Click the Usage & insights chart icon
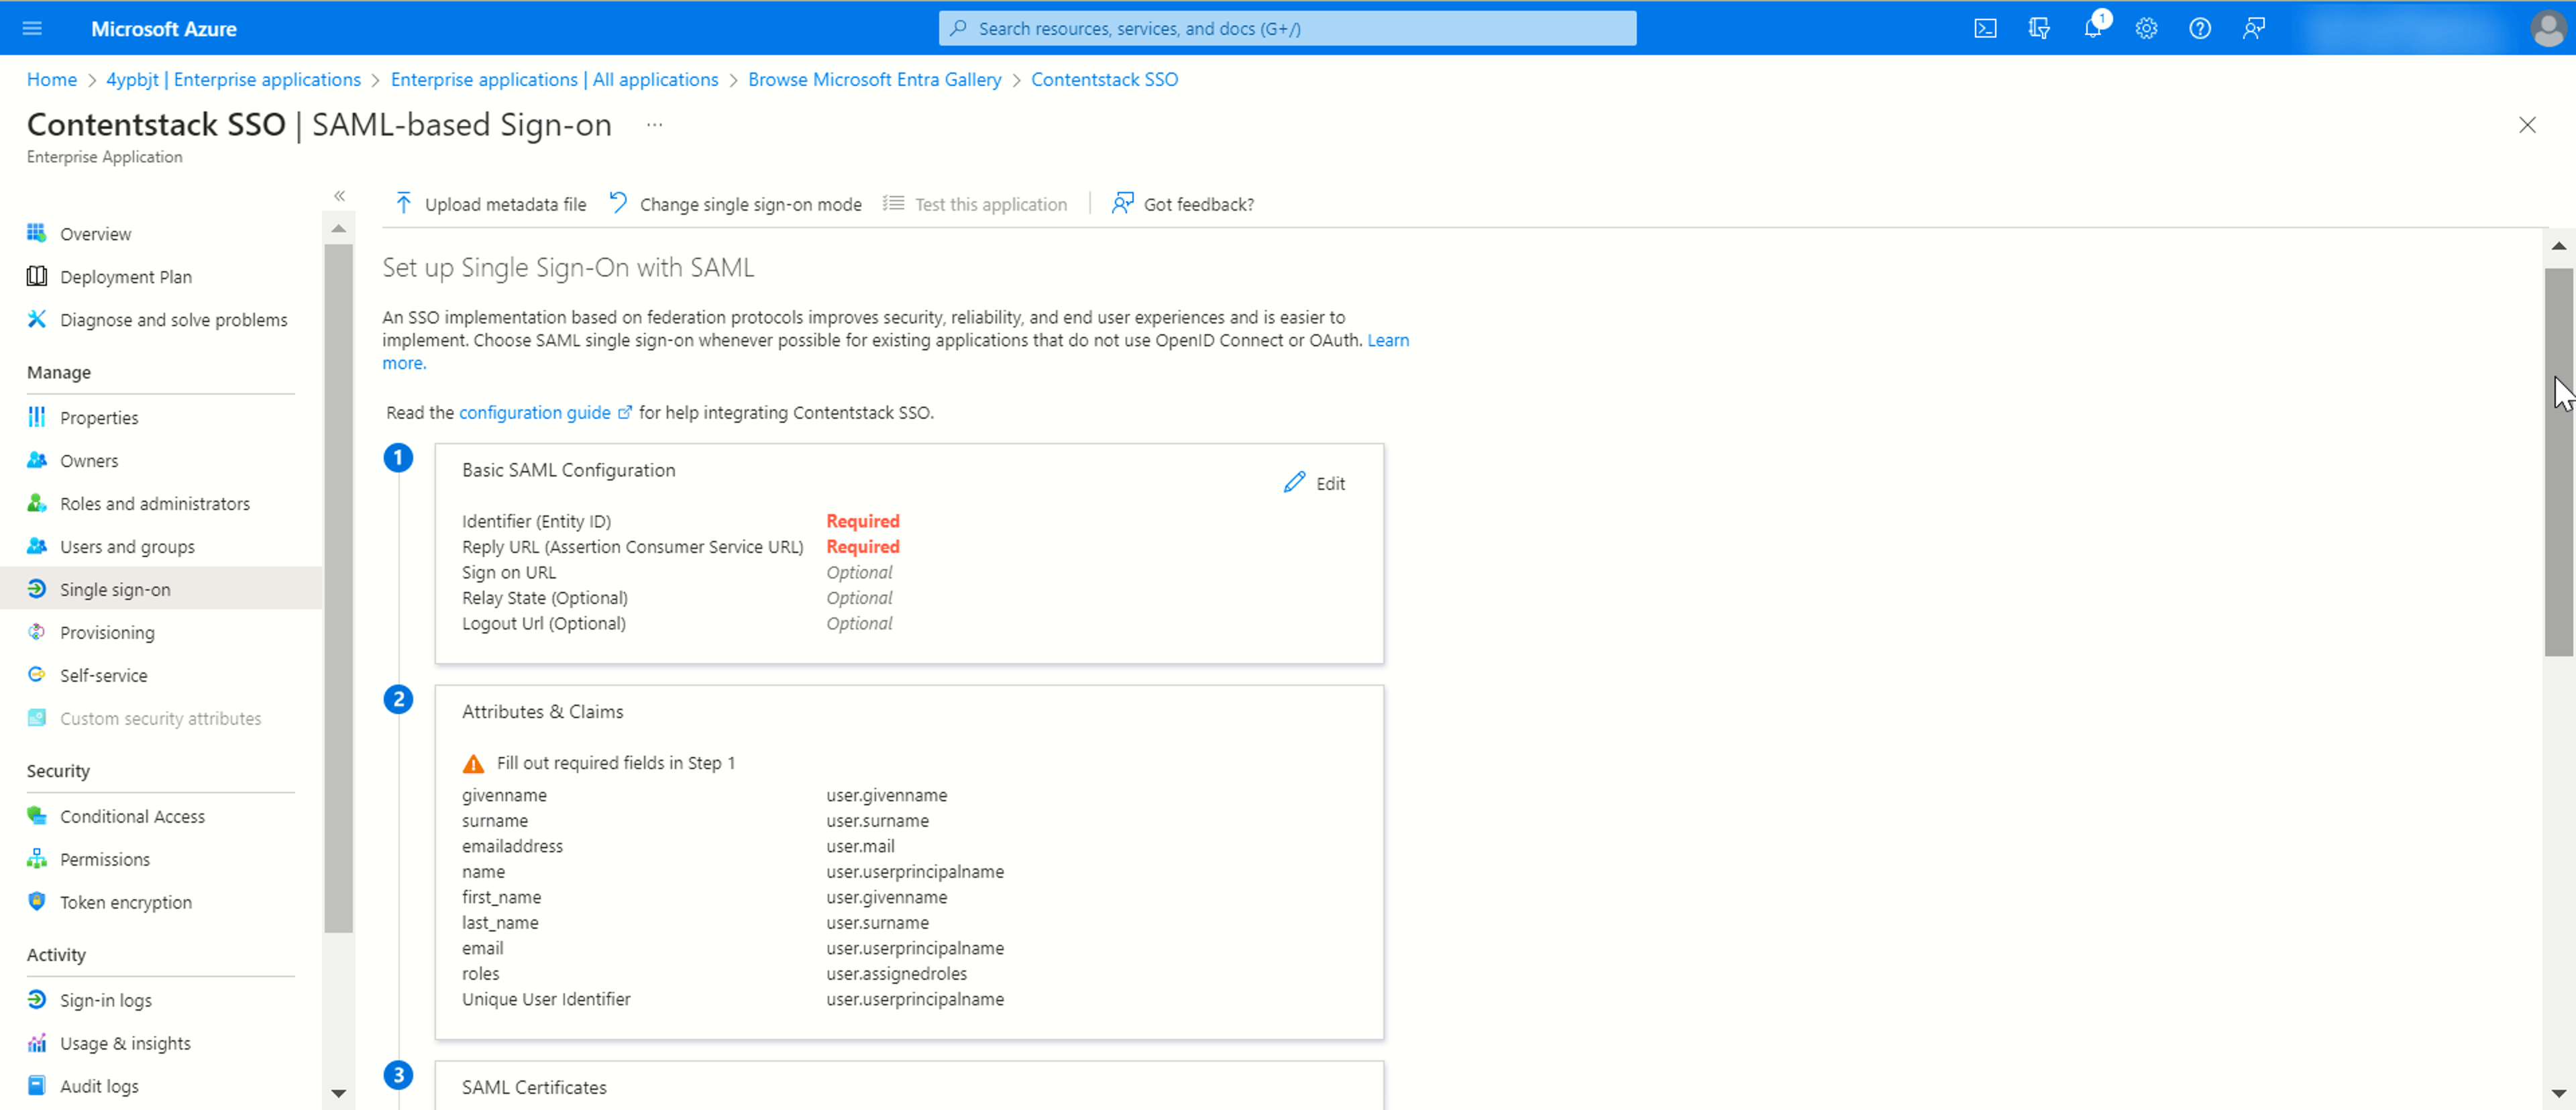The width and height of the screenshot is (2576, 1110). click(37, 1043)
